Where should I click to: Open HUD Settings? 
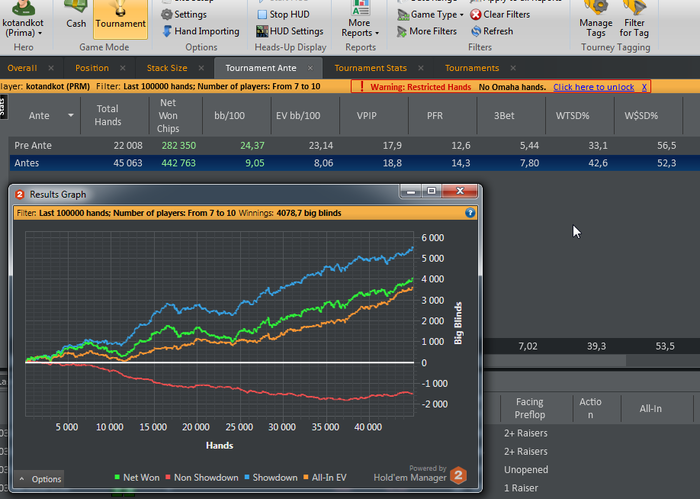289,31
